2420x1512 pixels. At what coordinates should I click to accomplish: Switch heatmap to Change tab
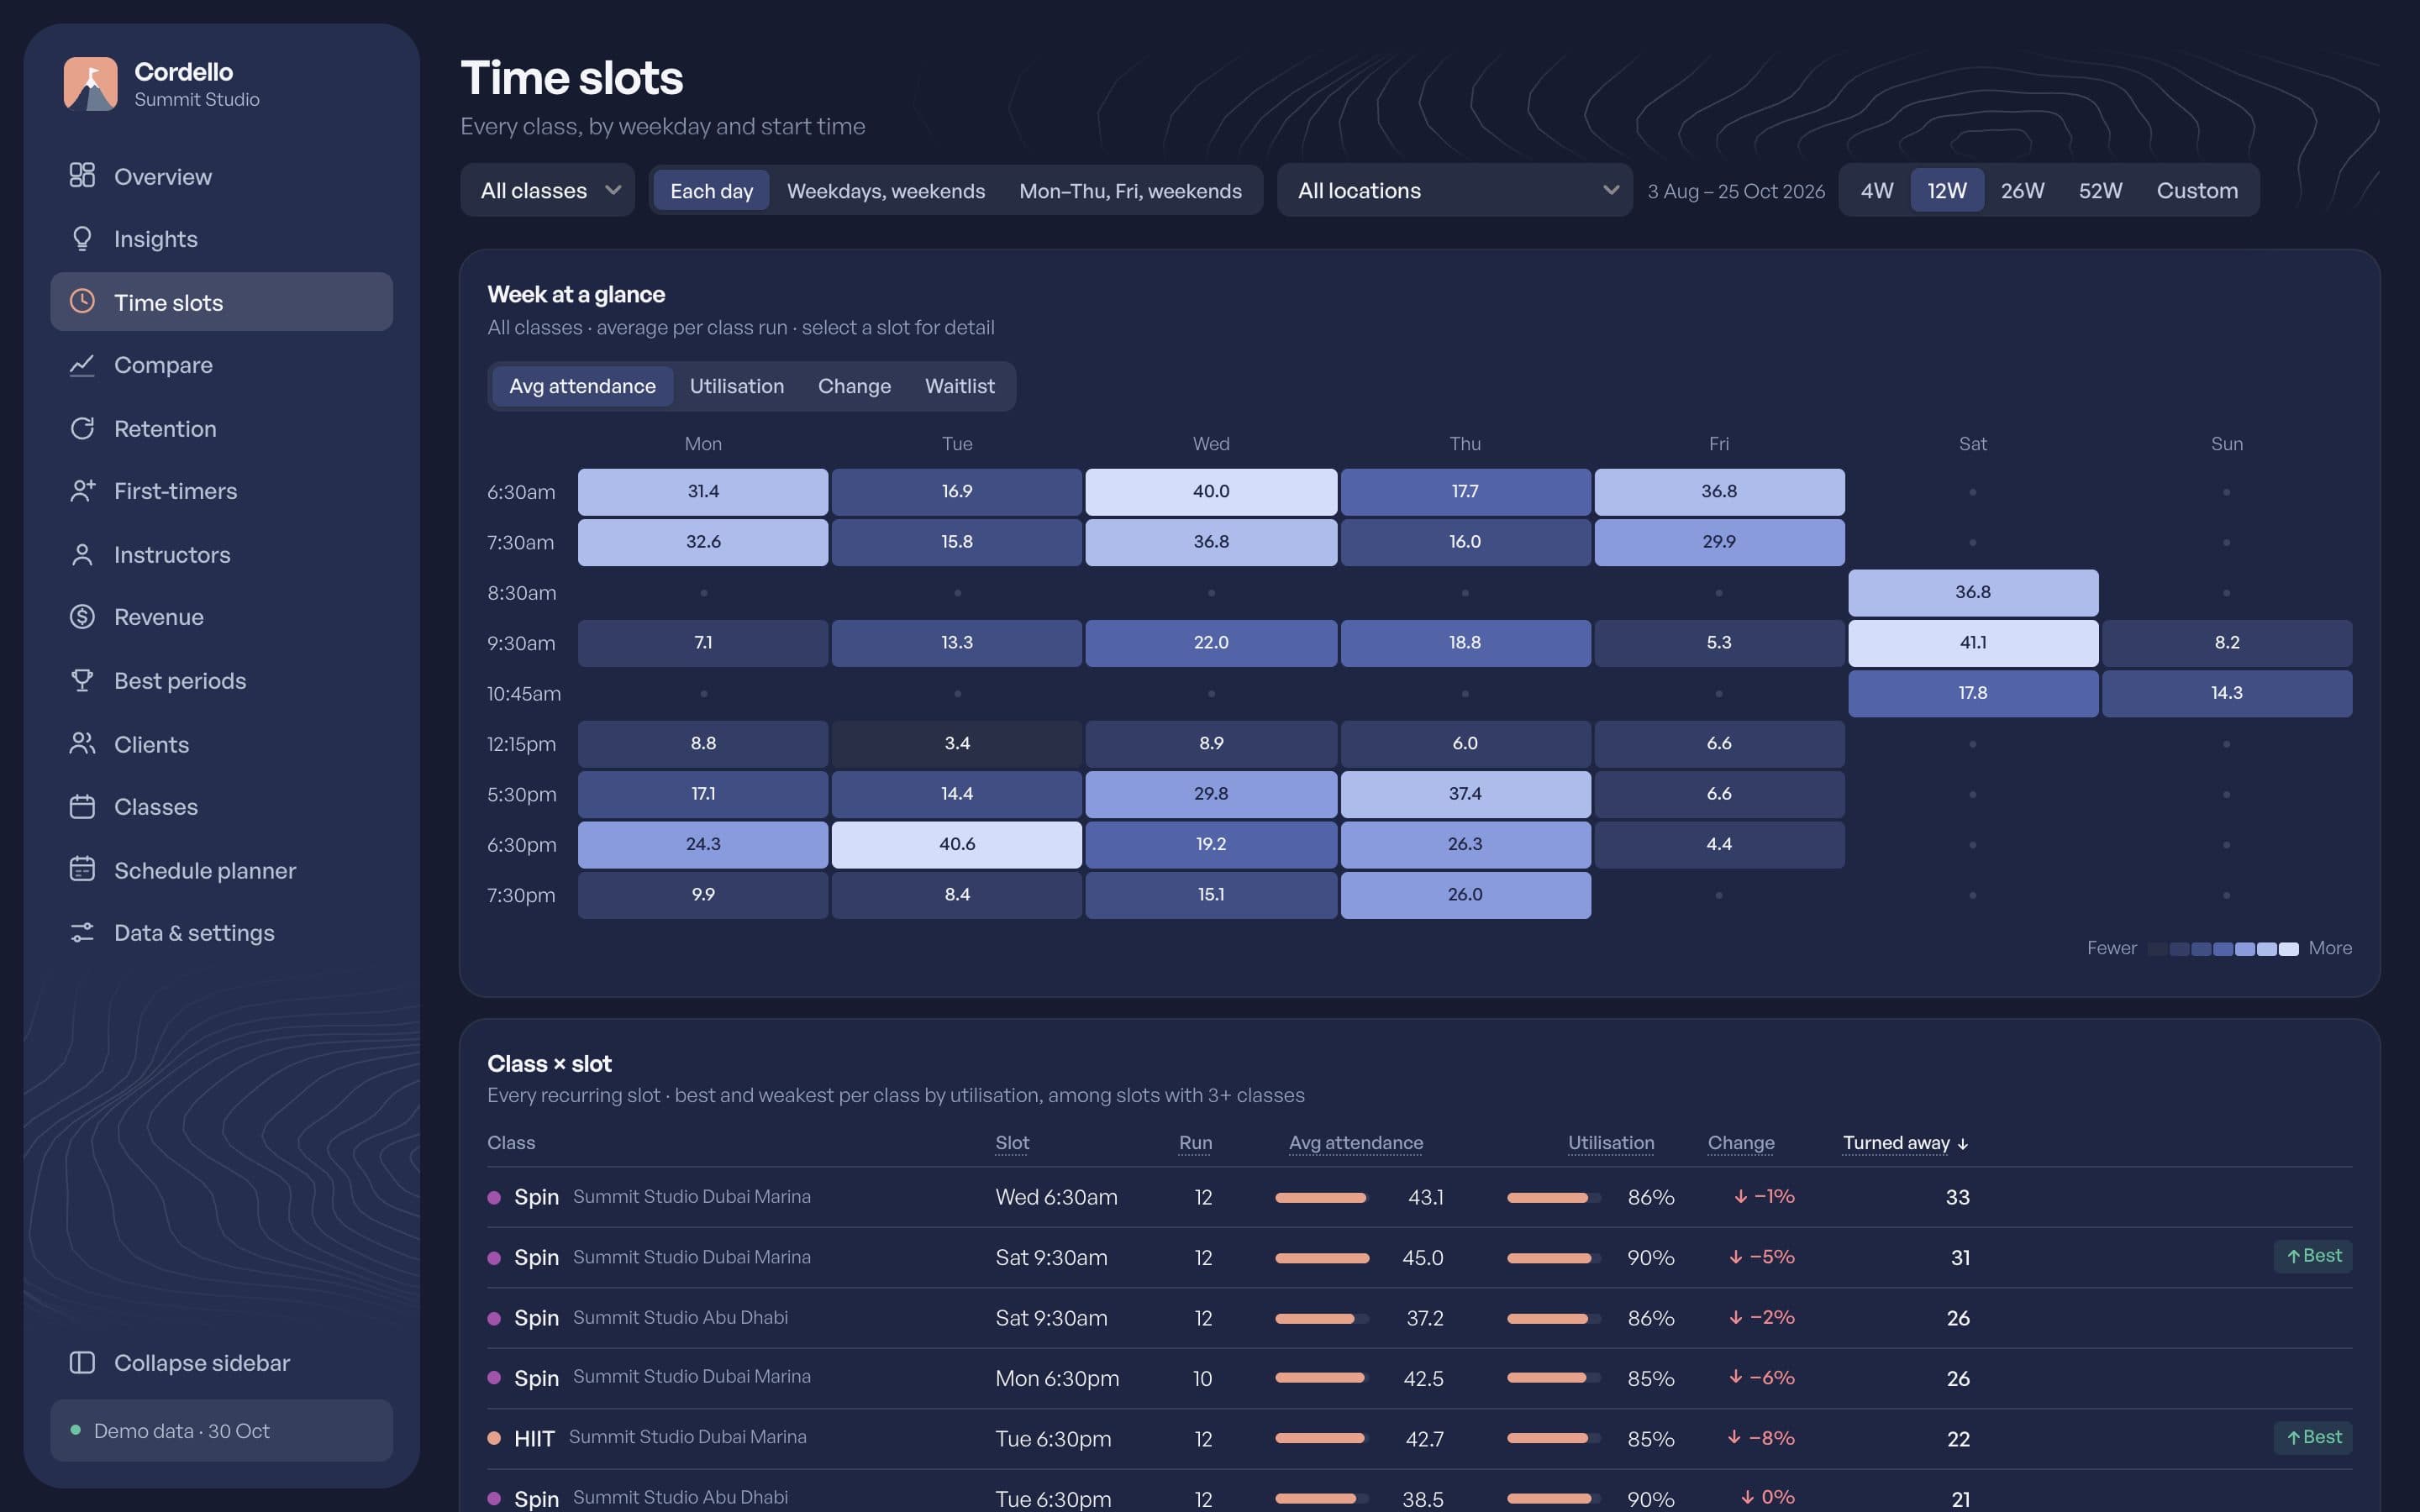(x=854, y=386)
